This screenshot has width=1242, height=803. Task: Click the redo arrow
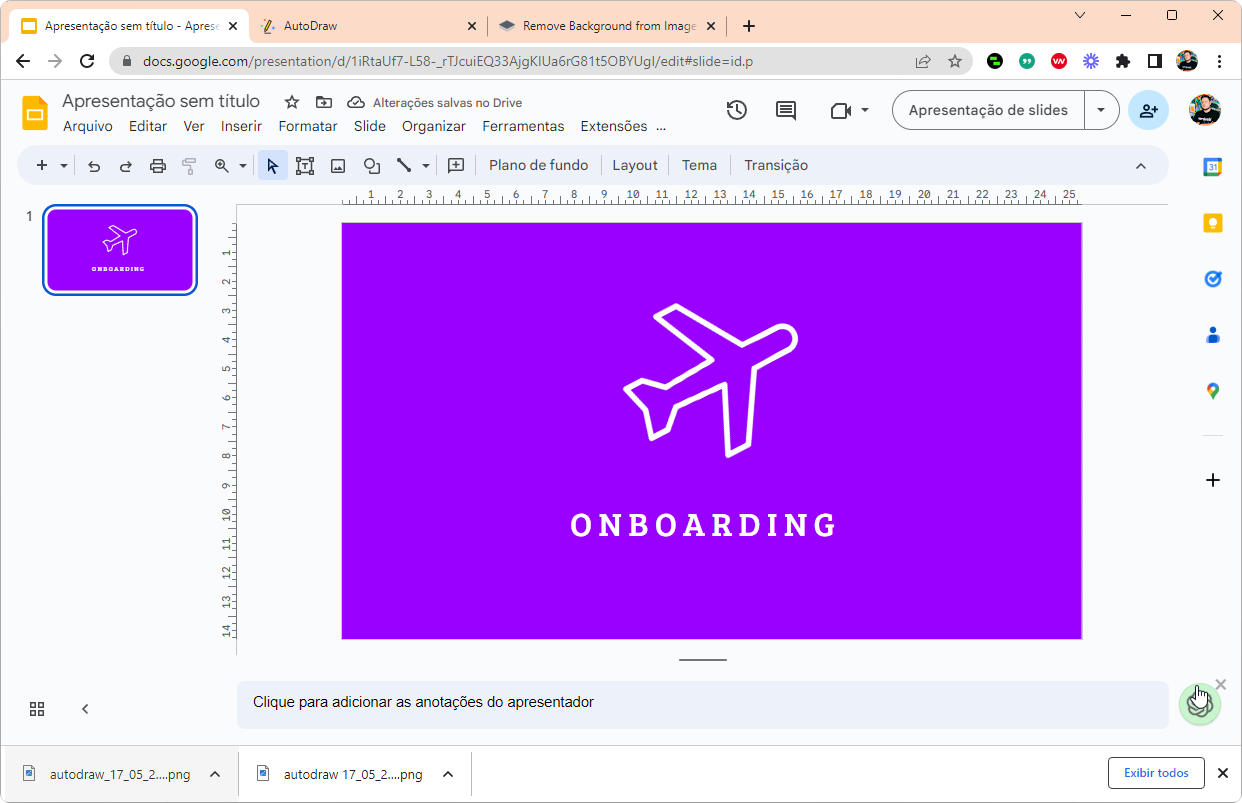click(126, 166)
